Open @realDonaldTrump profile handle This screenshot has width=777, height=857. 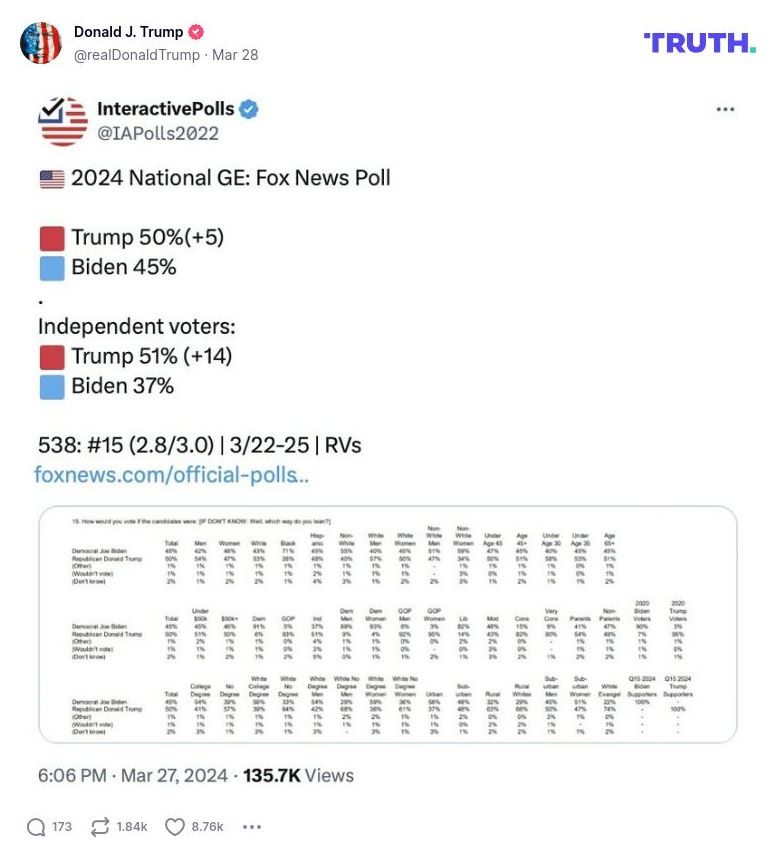pyautogui.click(x=133, y=55)
